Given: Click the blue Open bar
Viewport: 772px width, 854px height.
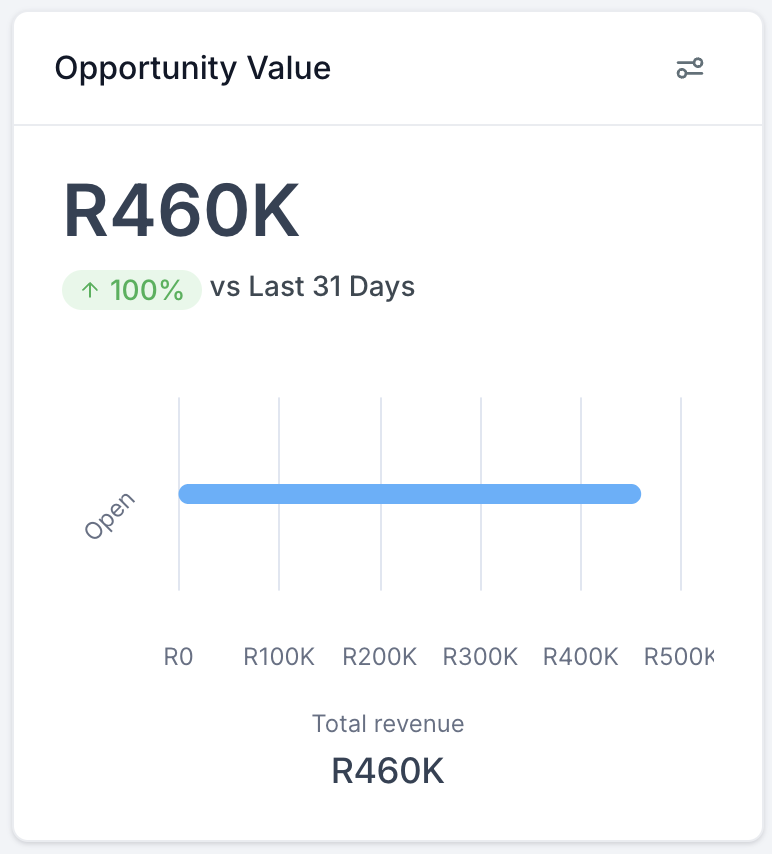Looking at the screenshot, I should coord(410,494).
